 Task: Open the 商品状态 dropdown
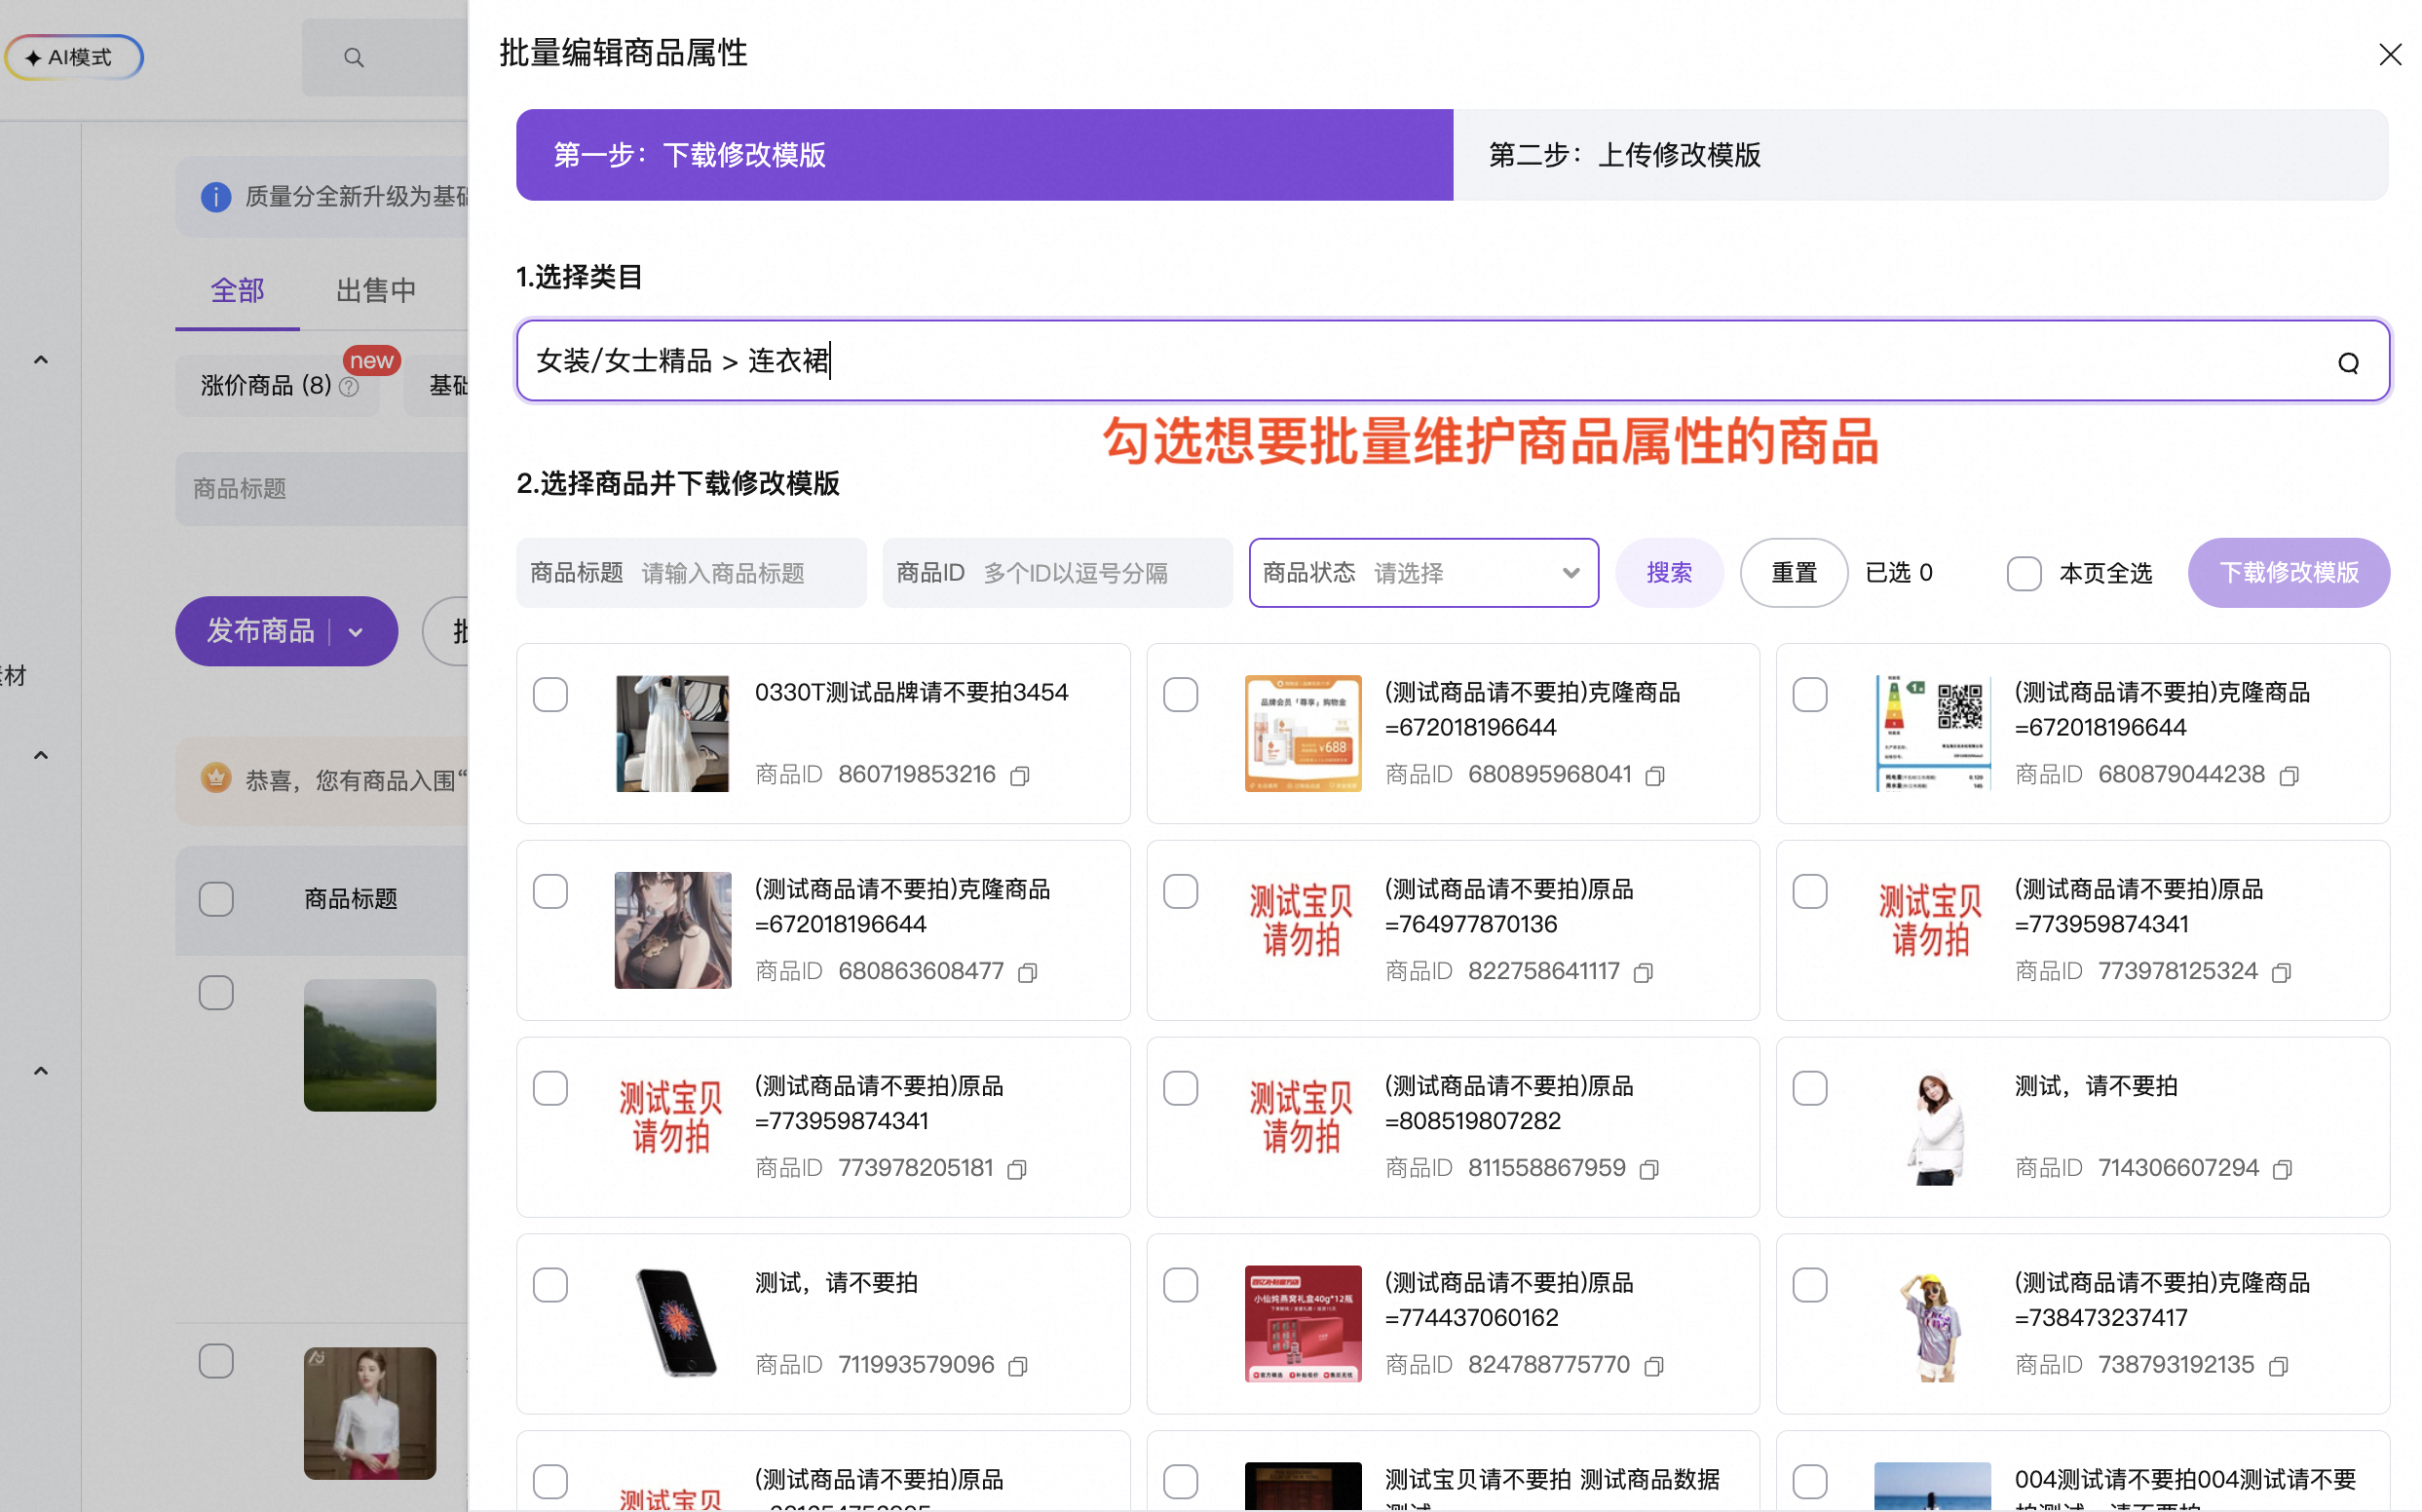(x=1423, y=573)
